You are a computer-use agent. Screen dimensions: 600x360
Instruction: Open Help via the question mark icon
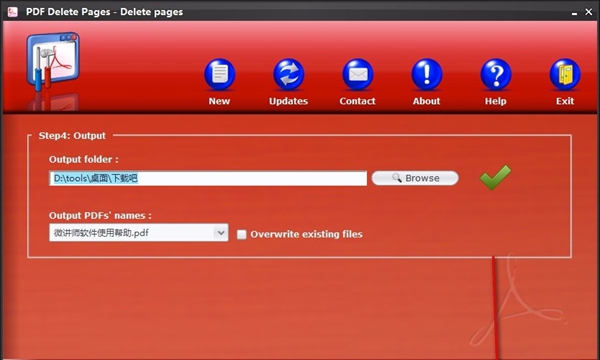tap(496, 74)
